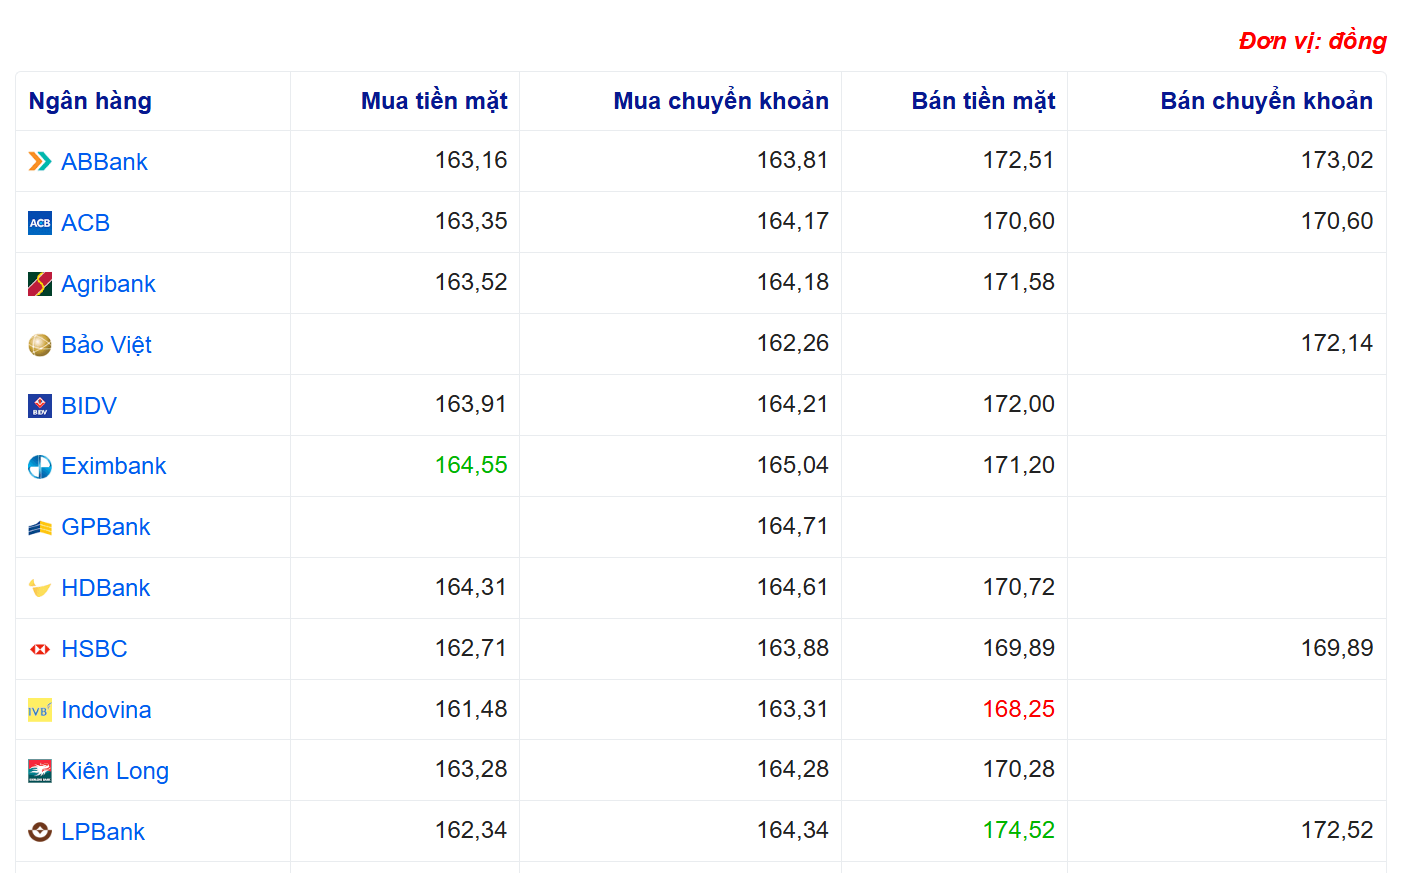The height and width of the screenshot is (873, 1403).
Task: Click the Indovina IVB logo icon
Action: pos(40,710)
